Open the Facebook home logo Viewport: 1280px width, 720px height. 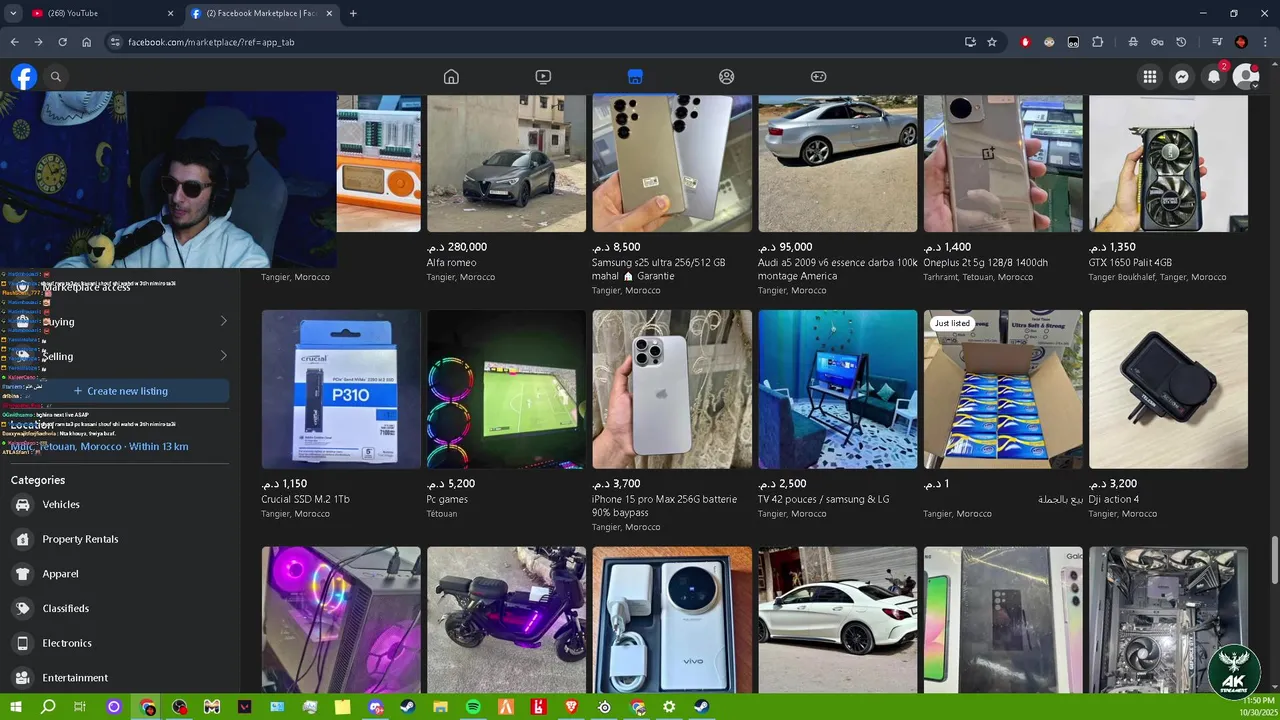(x=24, y=77)
